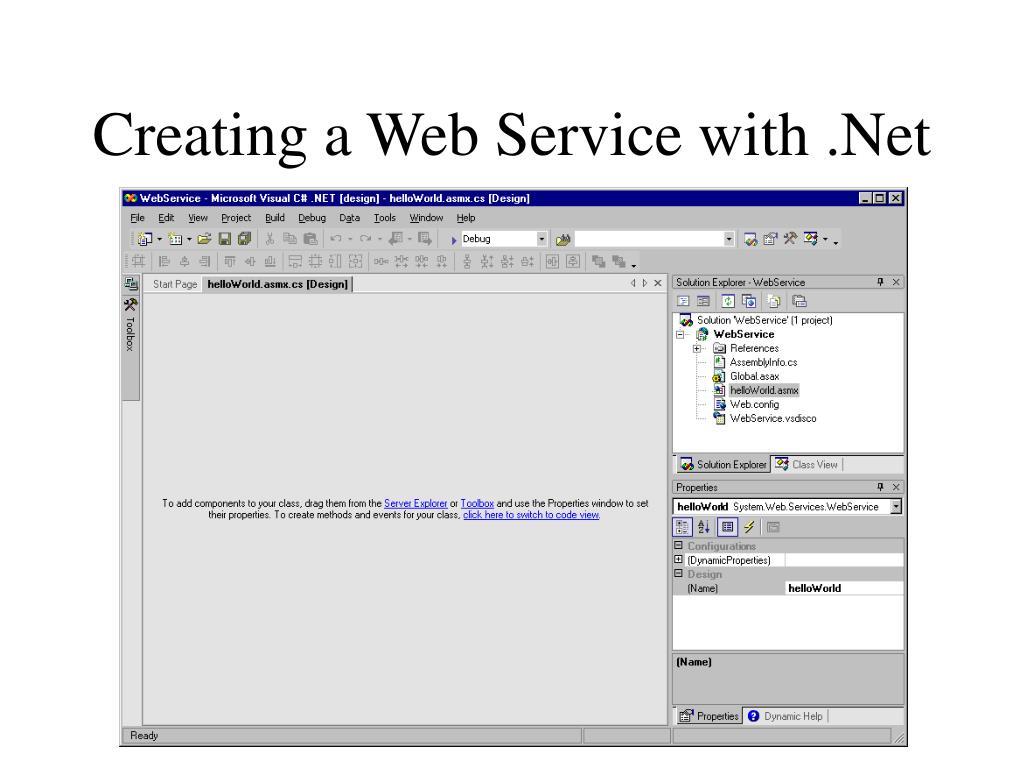Click the Copy Project icon in Solution Explorer
This screenshot has width=1024, height=768.
pos(749,301)
